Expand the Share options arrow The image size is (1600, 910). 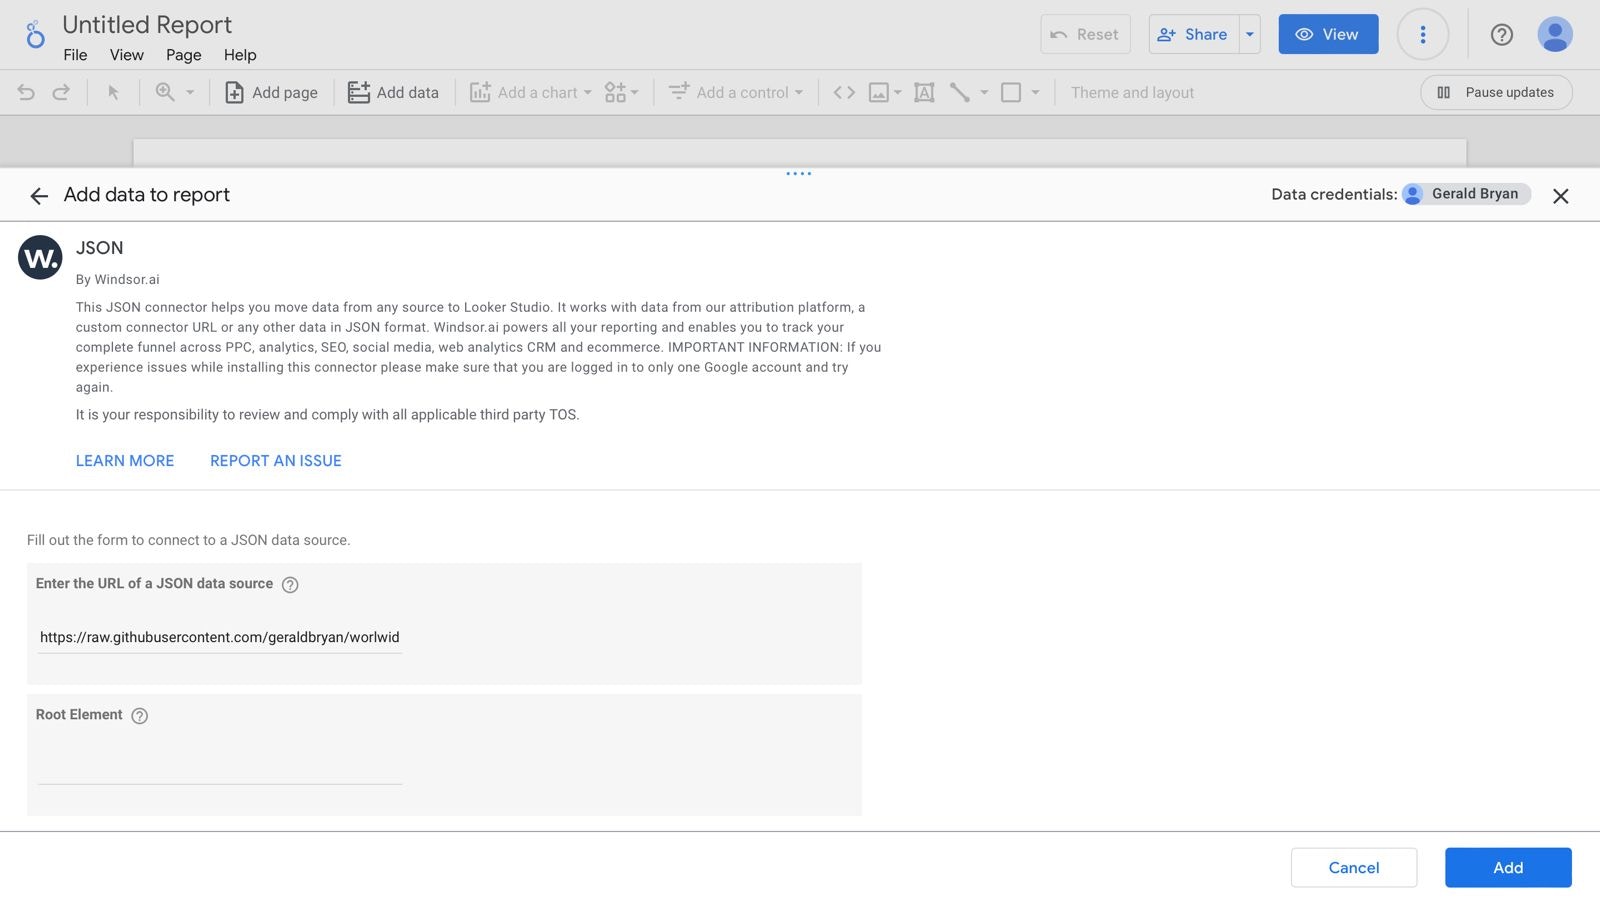click(1250, 34)
